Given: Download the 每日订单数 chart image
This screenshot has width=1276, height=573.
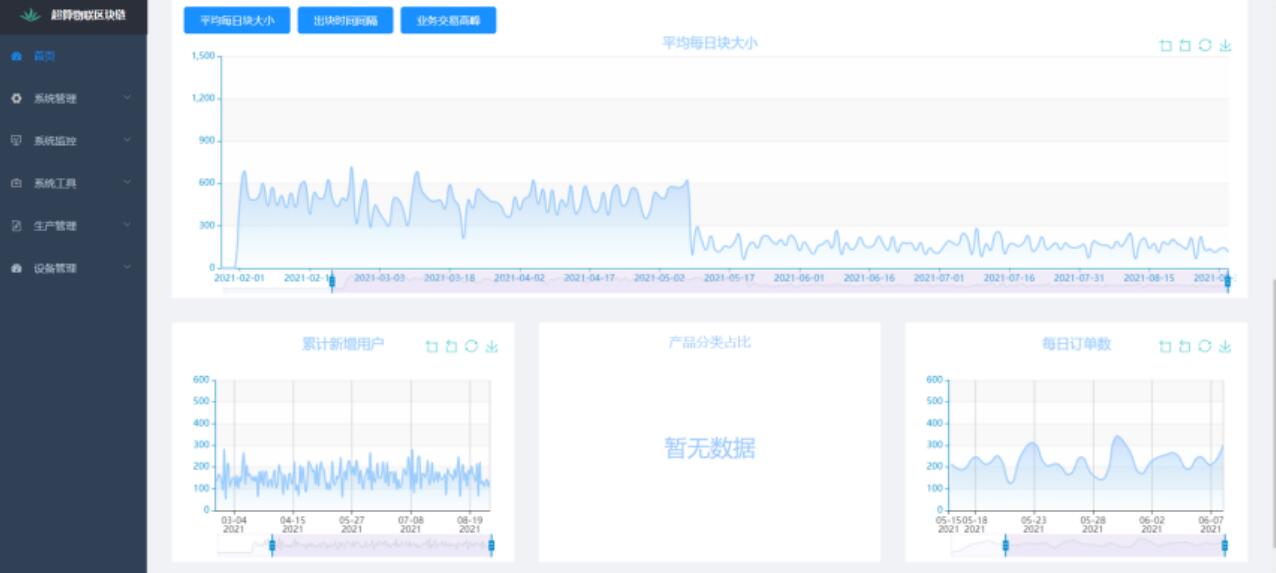Looking at the screenshot, I should click(x=1225, y=347).
